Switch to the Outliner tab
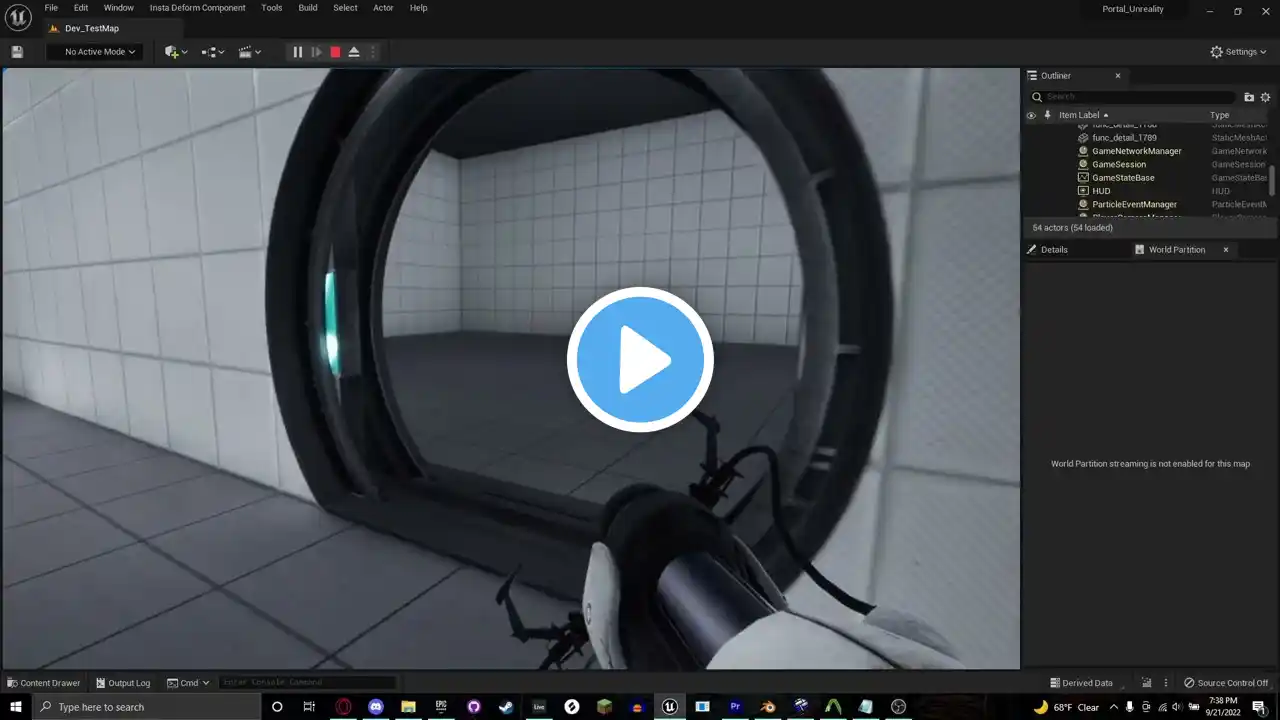The width and height of the screenshot is (1280, 720). click(1056, 76)
